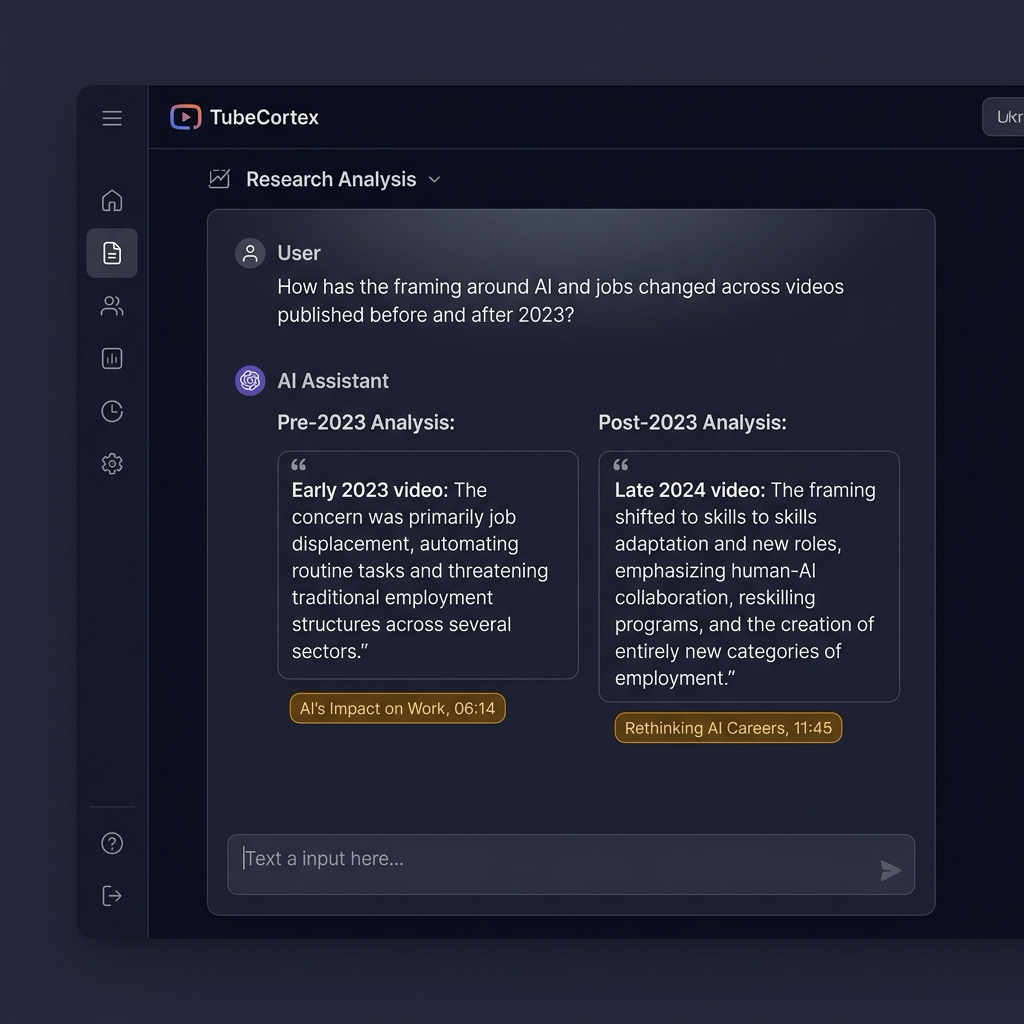Go to Home in the sidebar
The width and height of the screenshot is (1024, 1024).
tap(112, 200)
